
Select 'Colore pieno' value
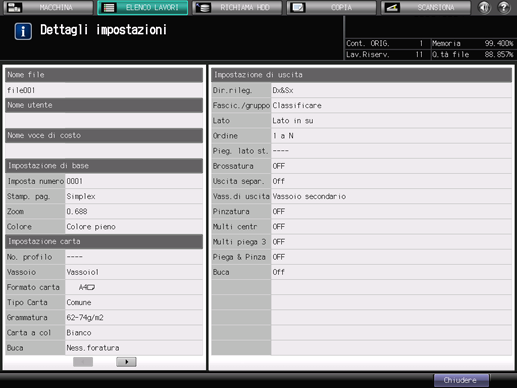(91, 227)
